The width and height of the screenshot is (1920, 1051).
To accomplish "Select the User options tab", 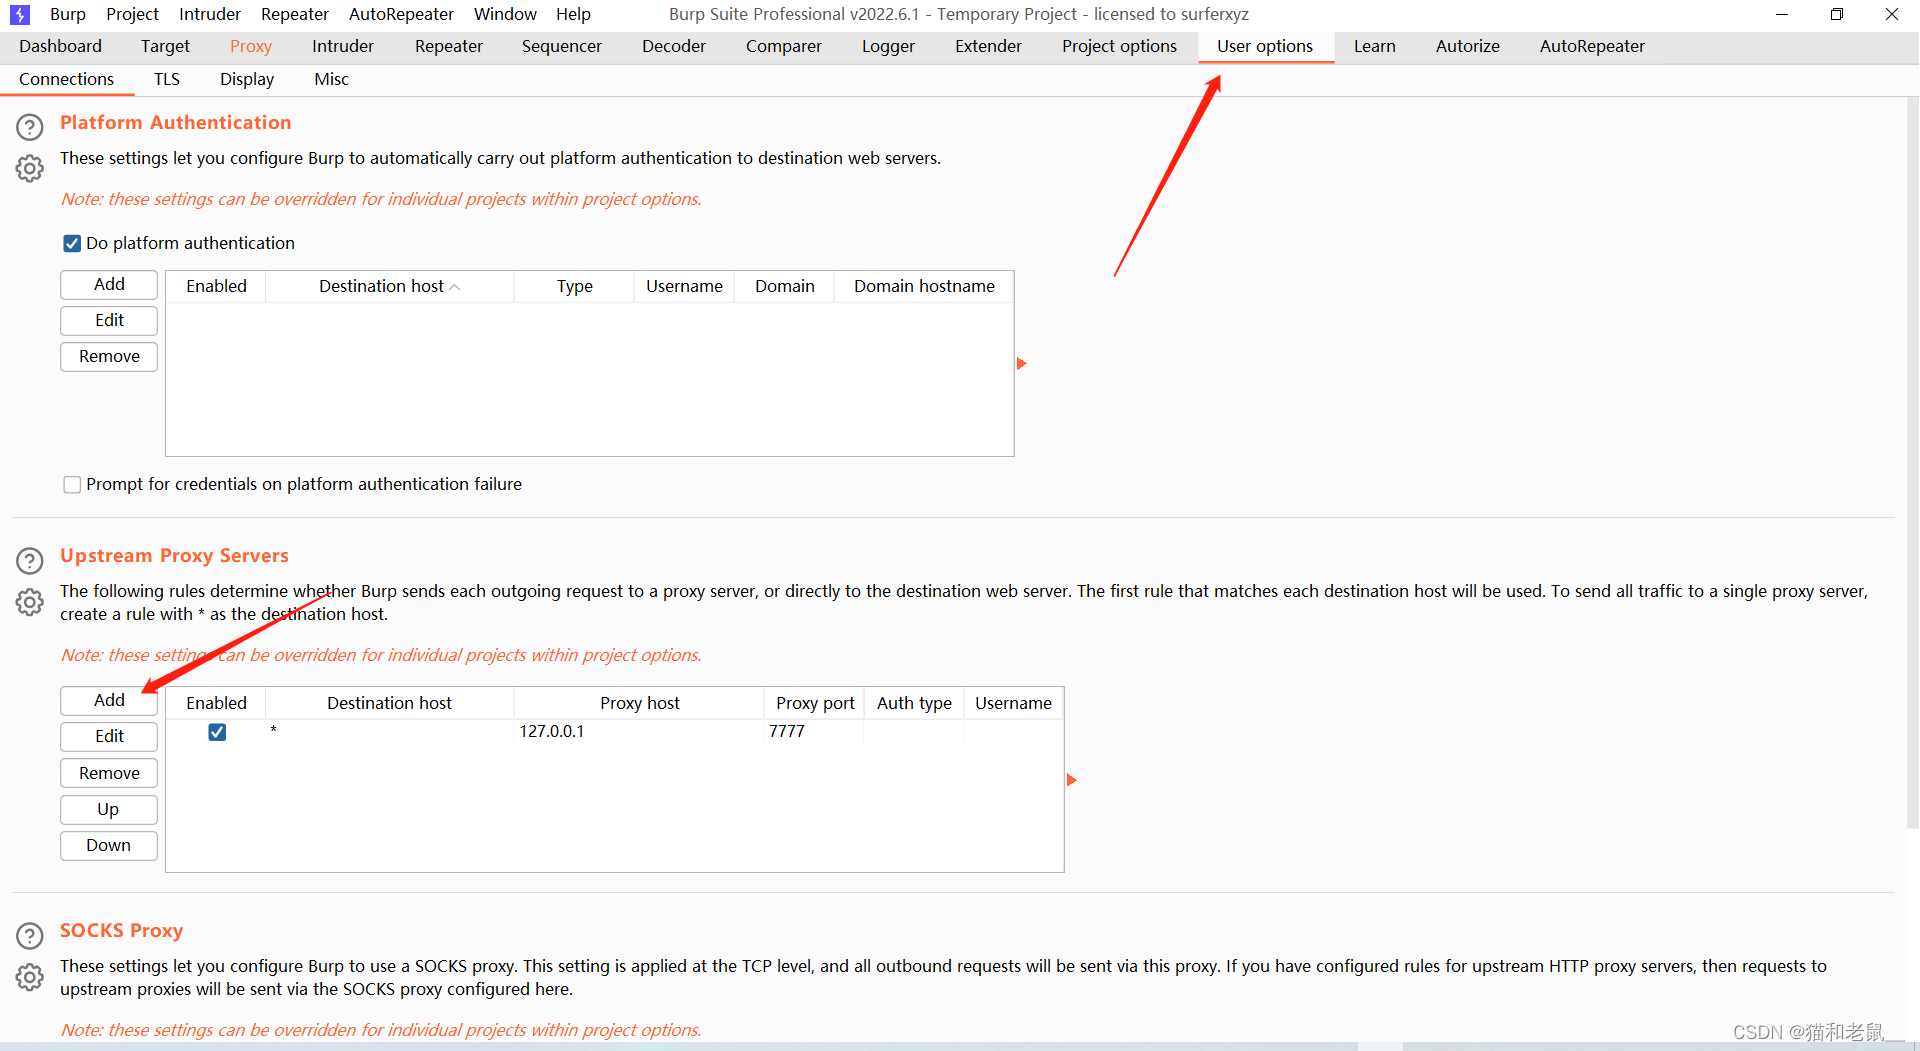I will coord(1265,46).
